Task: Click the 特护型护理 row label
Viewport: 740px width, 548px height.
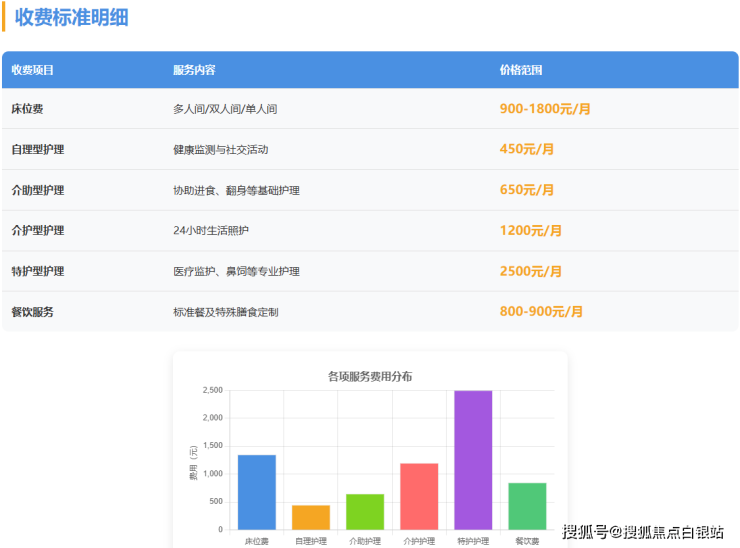Action: 38,271
